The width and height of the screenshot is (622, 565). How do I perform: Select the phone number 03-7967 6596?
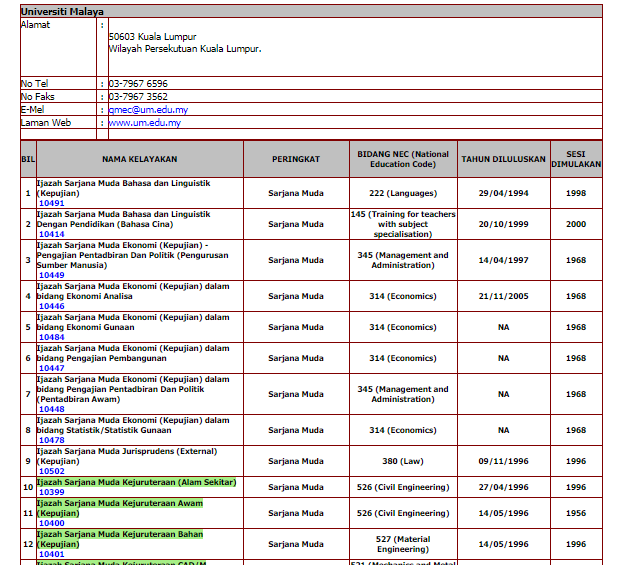tap(138, 84)
